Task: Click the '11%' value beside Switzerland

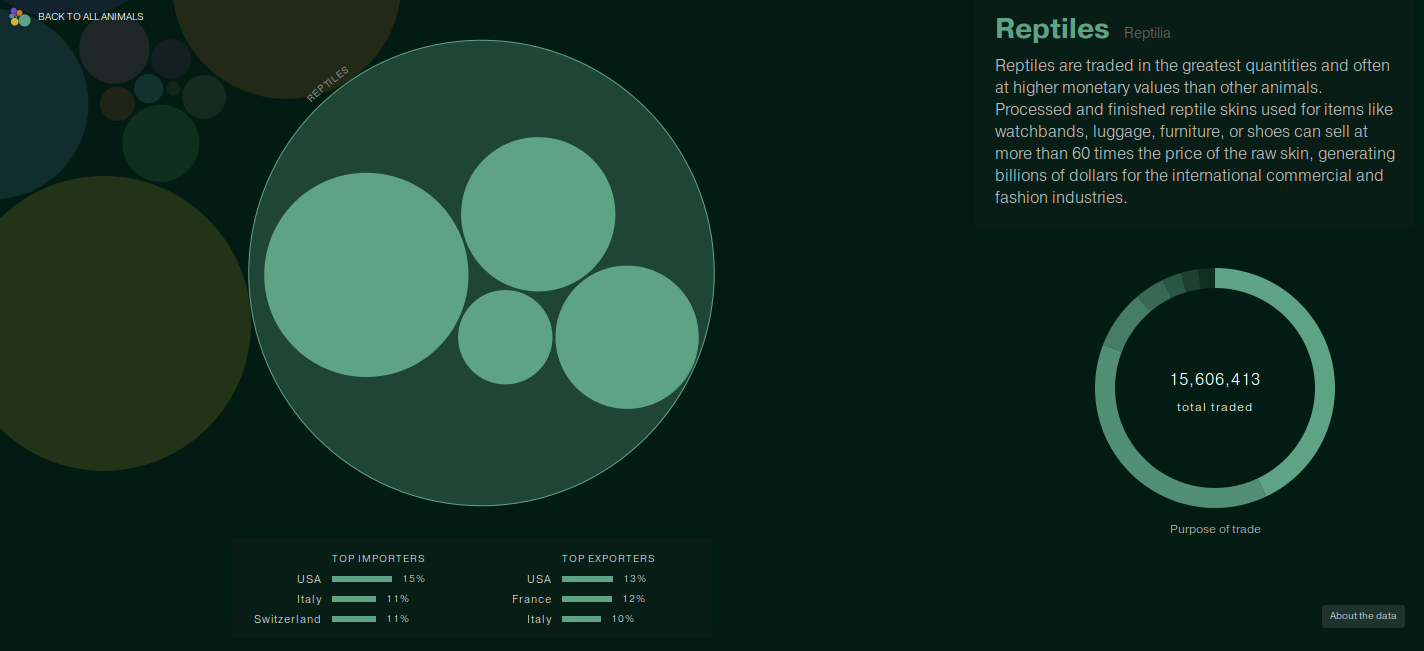Action: pos(398,619)
